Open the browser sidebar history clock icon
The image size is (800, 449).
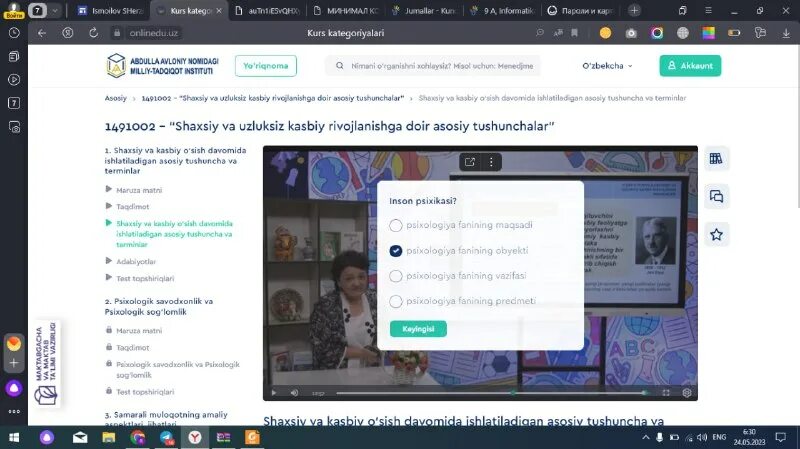point(14,33)
